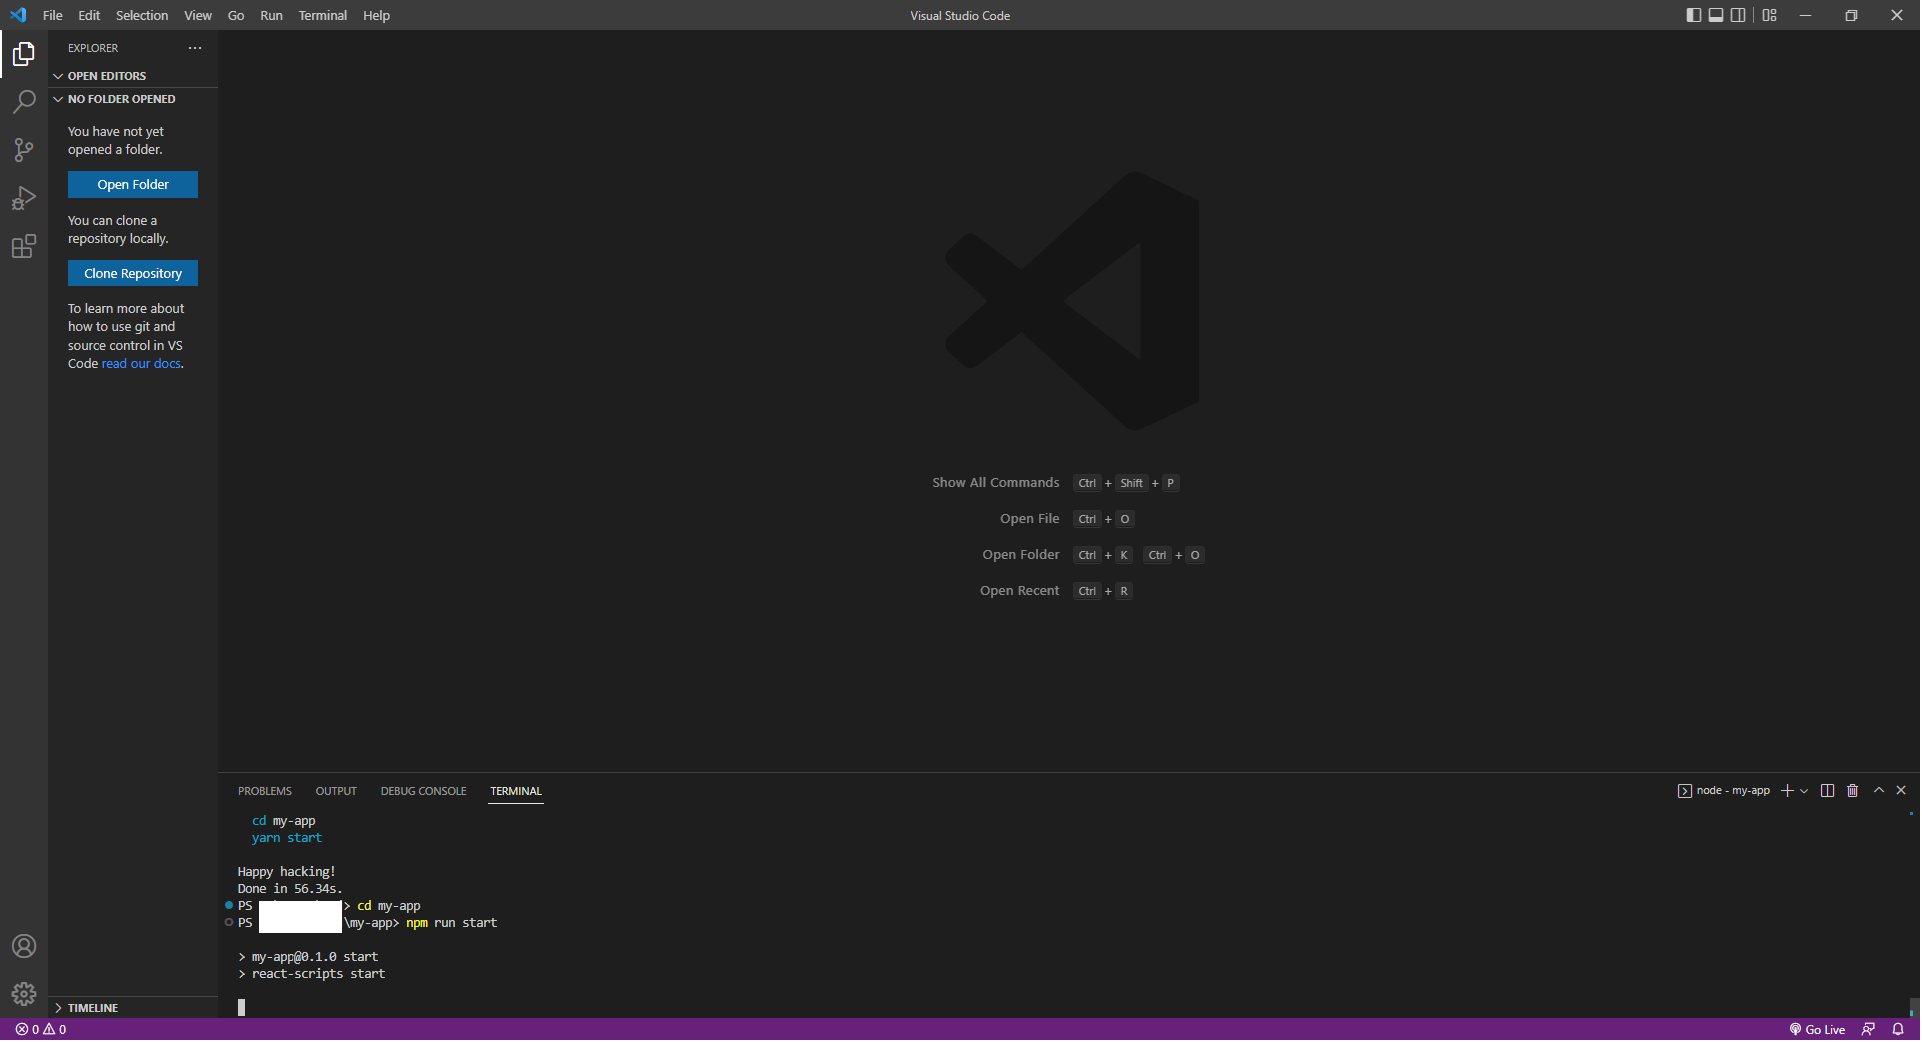
Task: Open the Explorer view in activity bar
Action: pyautogui.click(x=24, y=54)
